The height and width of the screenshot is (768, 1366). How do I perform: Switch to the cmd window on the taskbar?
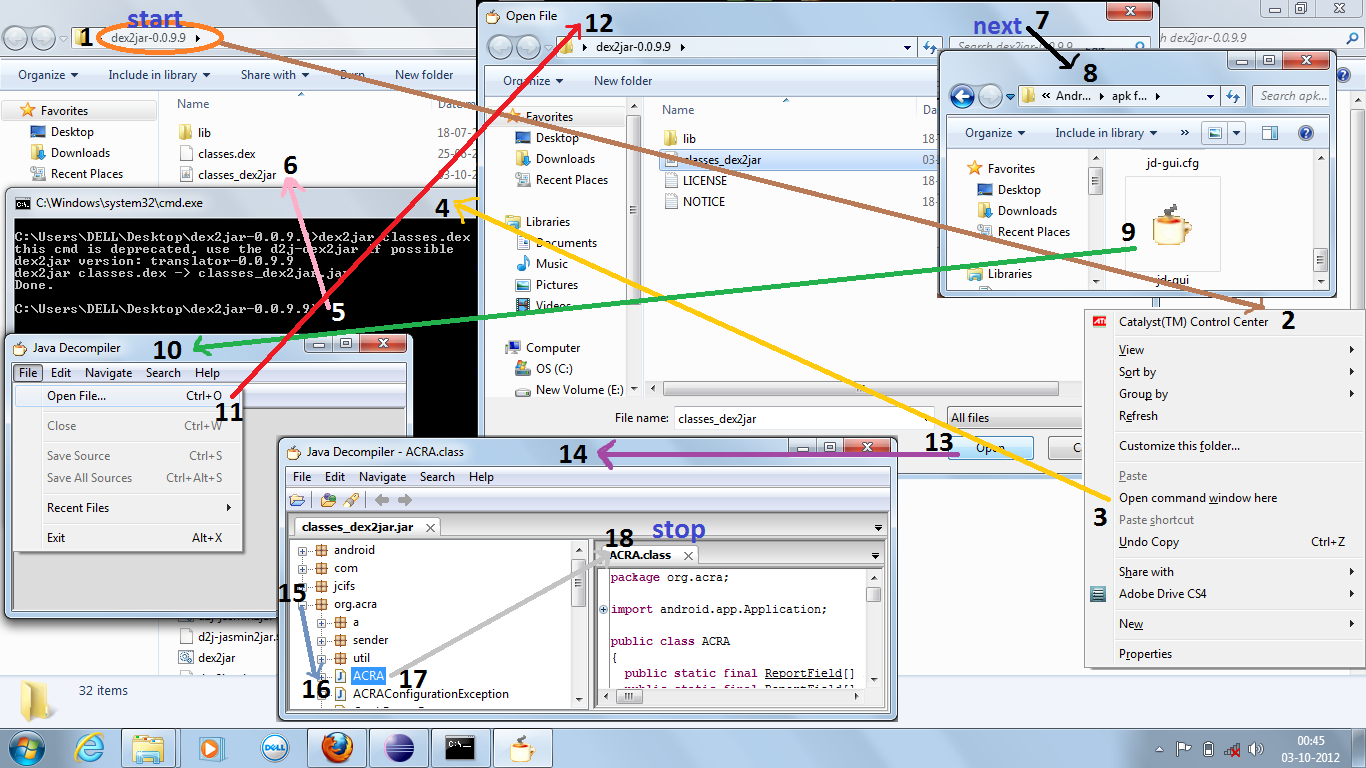(x=462, y=748)
